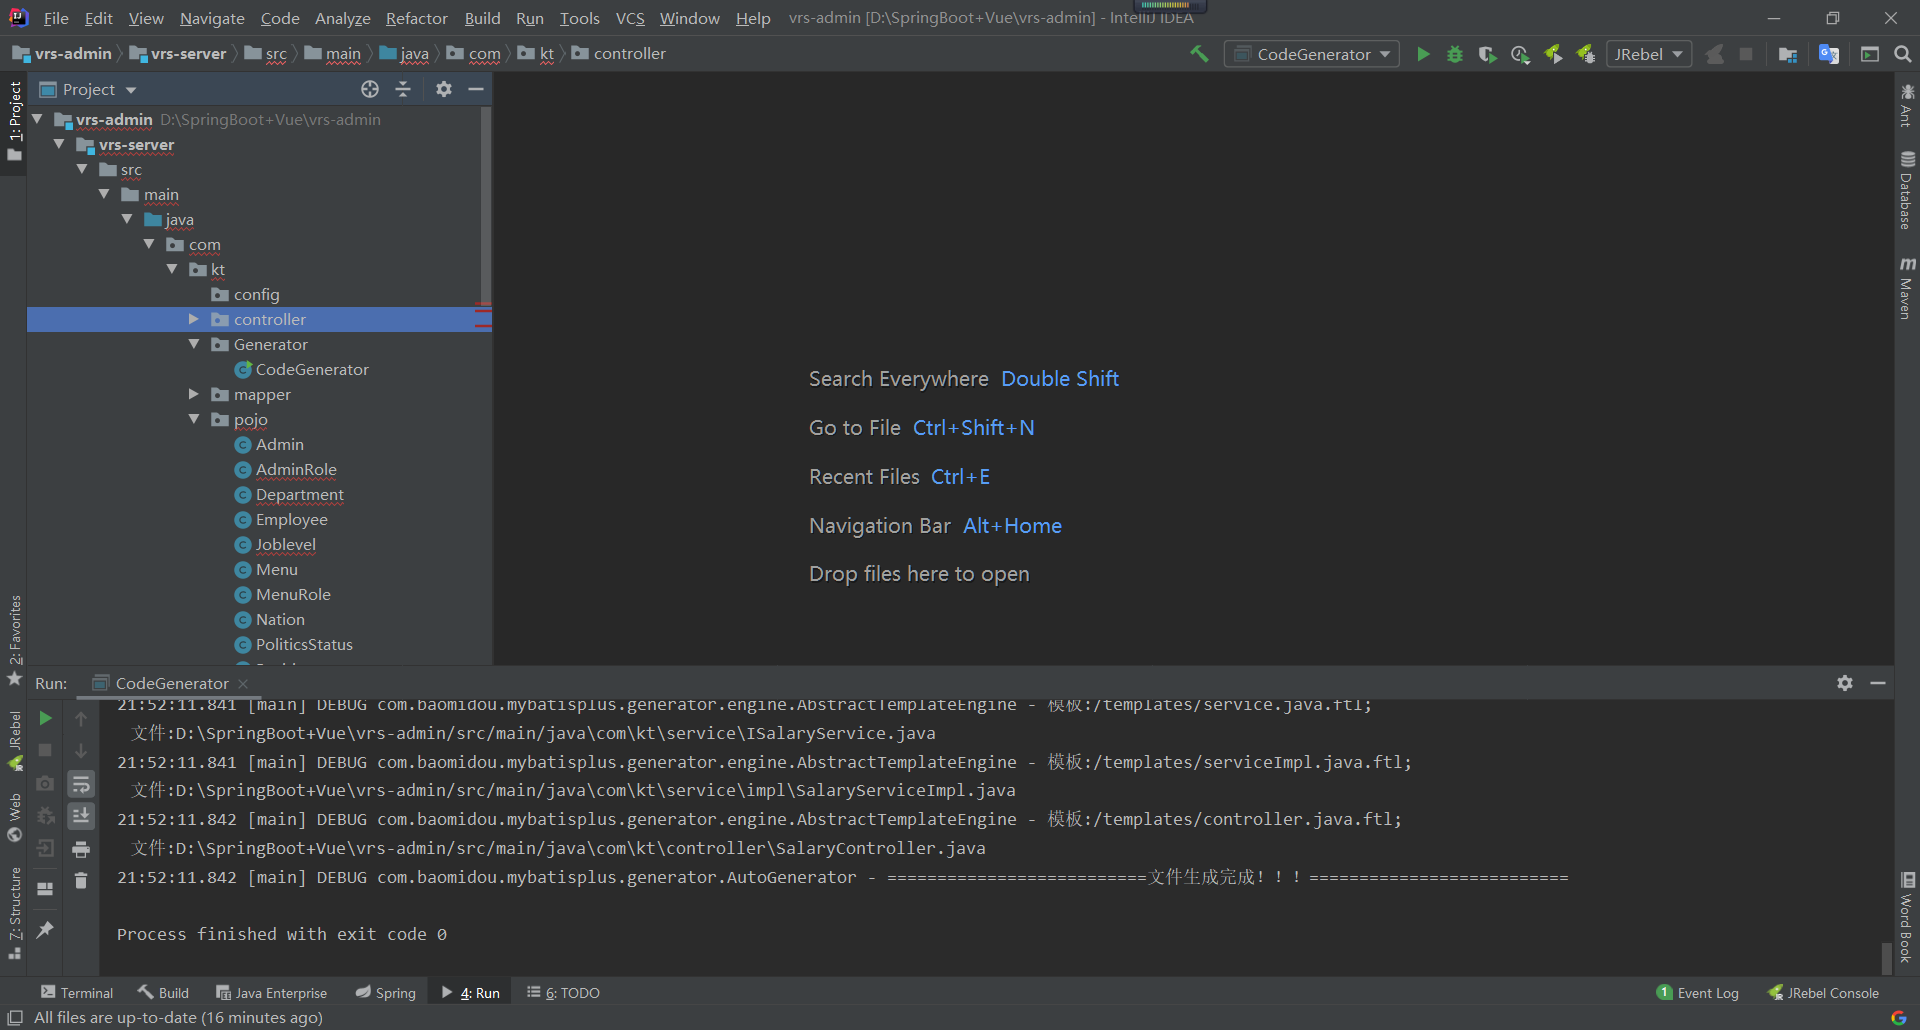Toggle the 1: Project side panel button
This screenshot has height=1030, width=1920.
(x=14, y=121)
